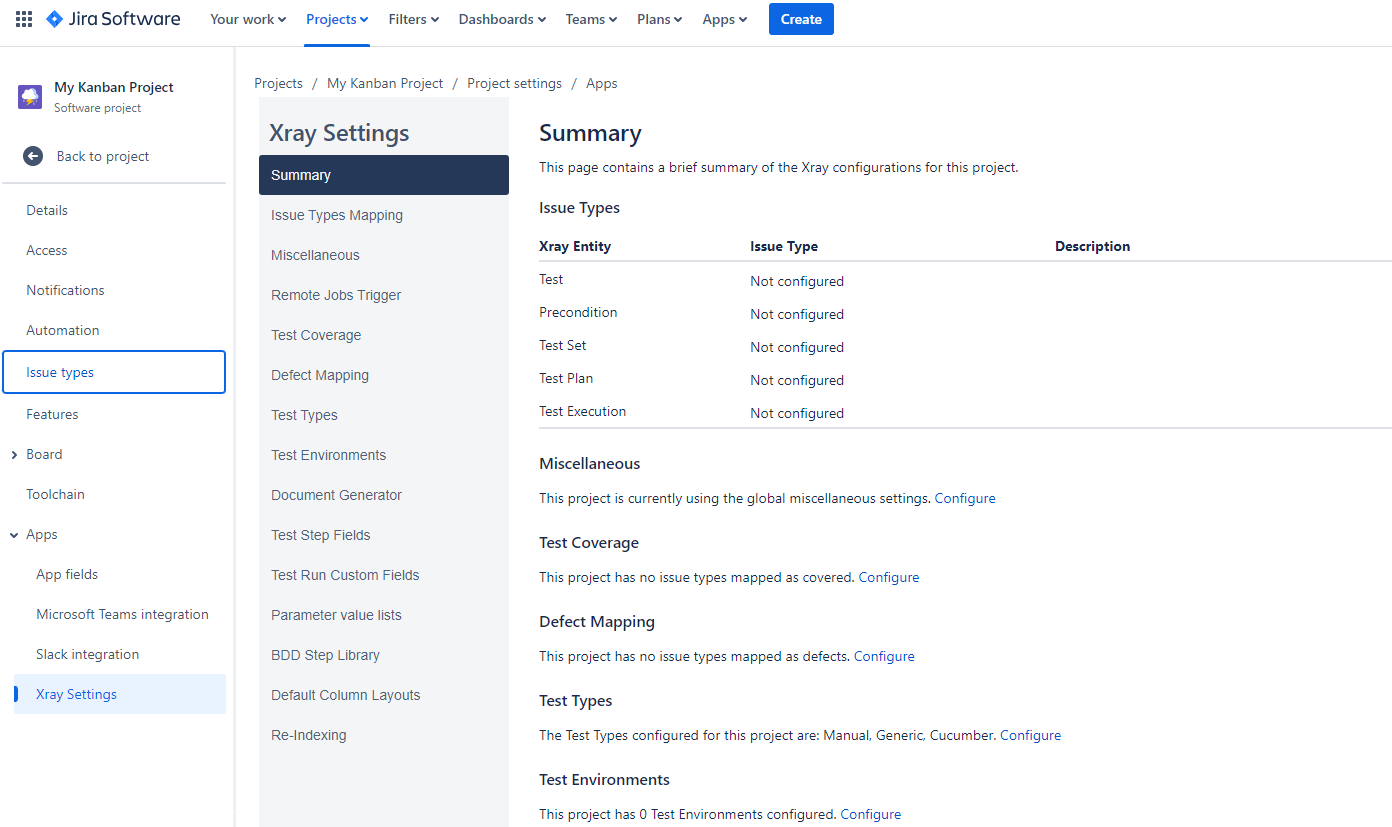This screenshot has height=827, width=1392.
Task: Open the Dashboards dropdown
Action: (502, 19)
